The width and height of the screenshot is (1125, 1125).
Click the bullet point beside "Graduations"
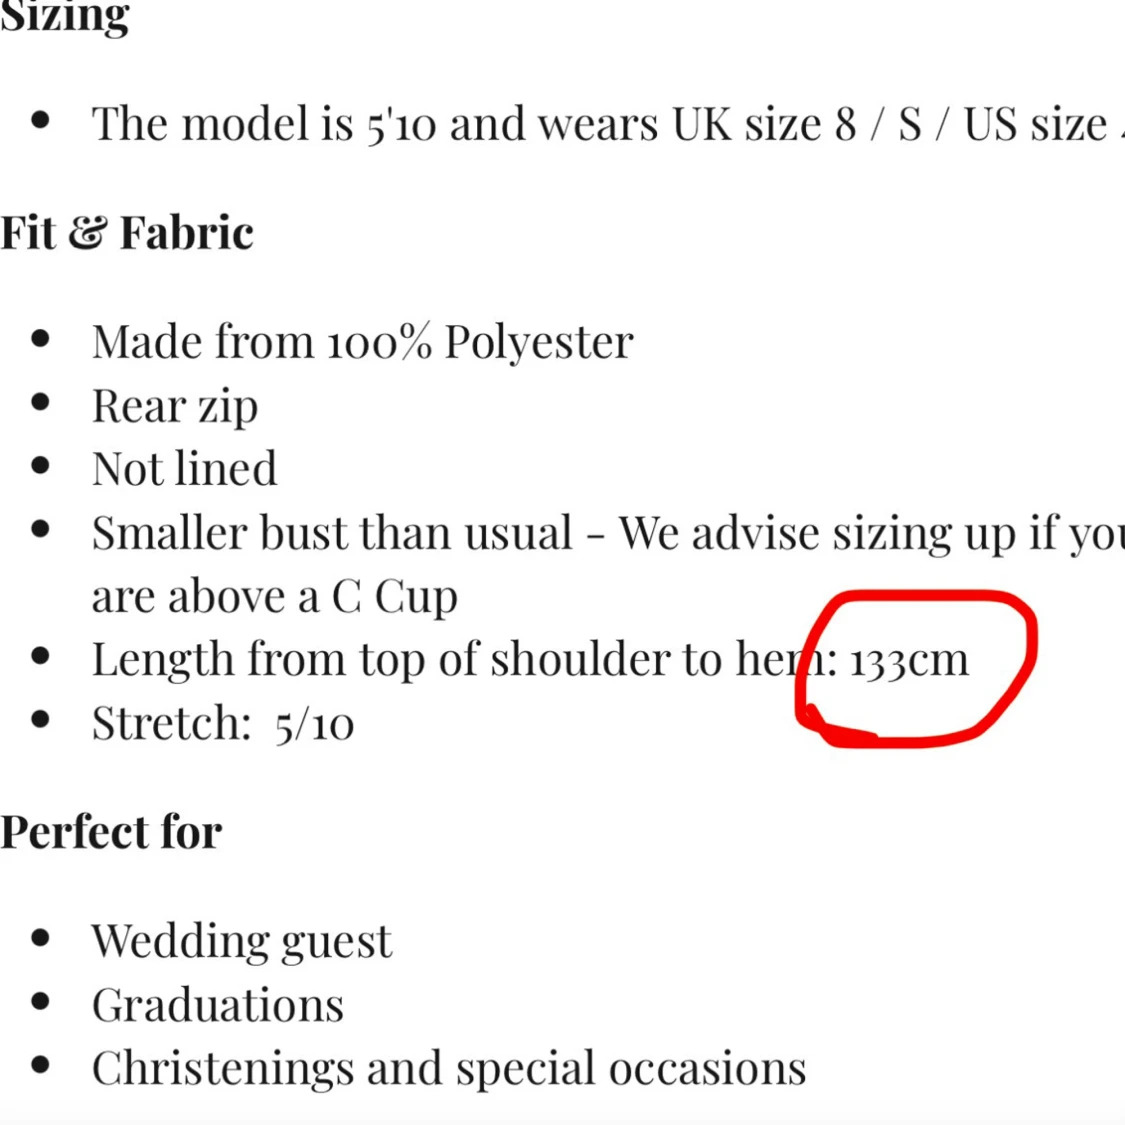click(x=41, y=1002)
